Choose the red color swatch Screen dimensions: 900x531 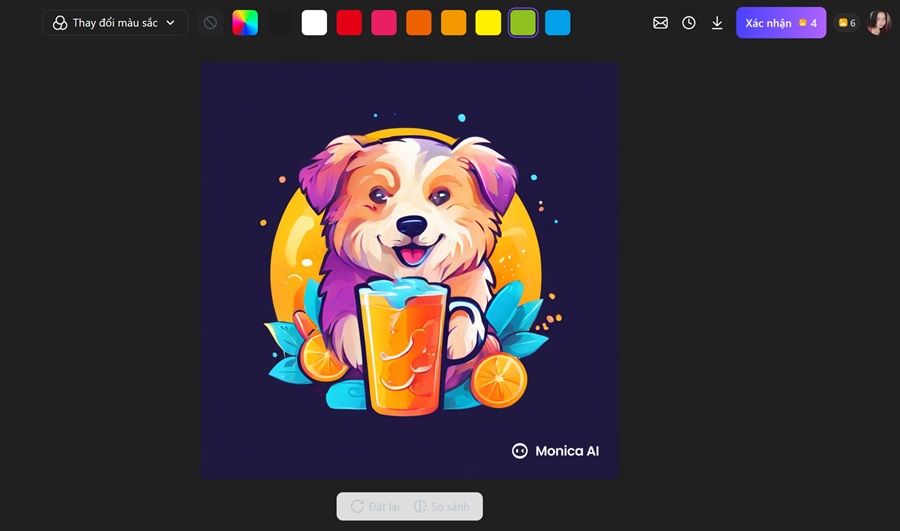pos(349,23)
